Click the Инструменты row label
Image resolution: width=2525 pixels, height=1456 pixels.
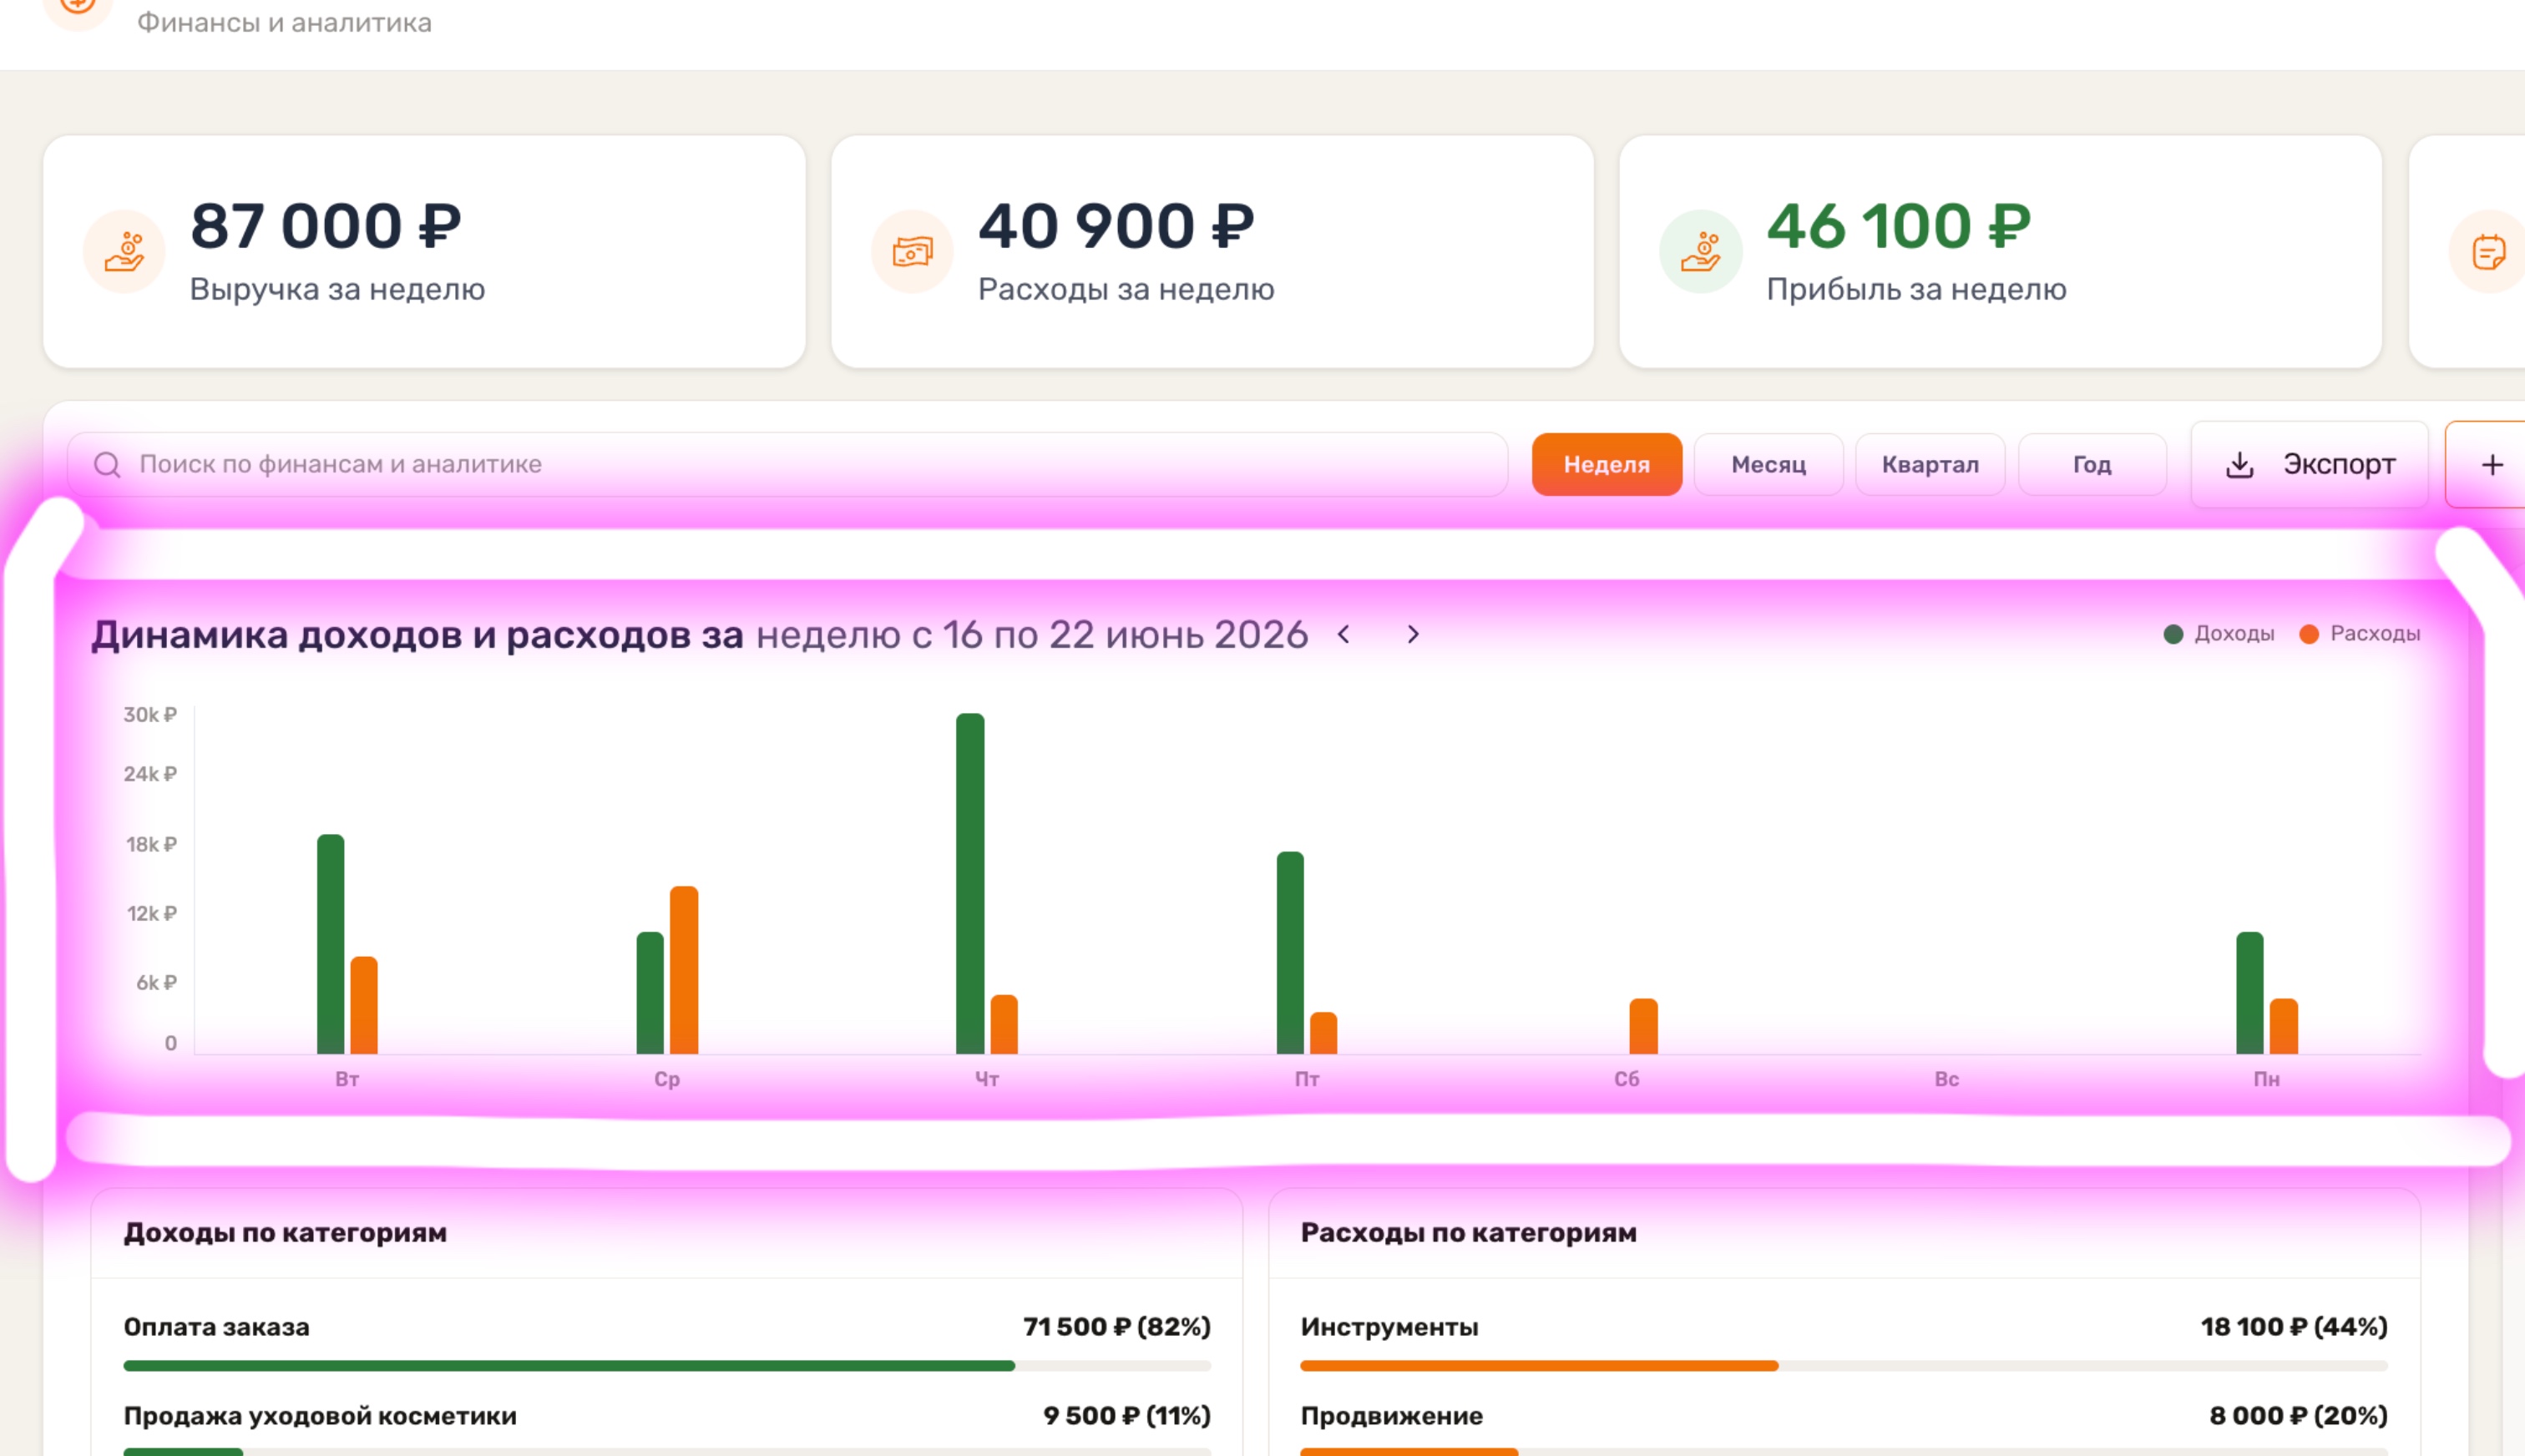pos(1390,1327)
